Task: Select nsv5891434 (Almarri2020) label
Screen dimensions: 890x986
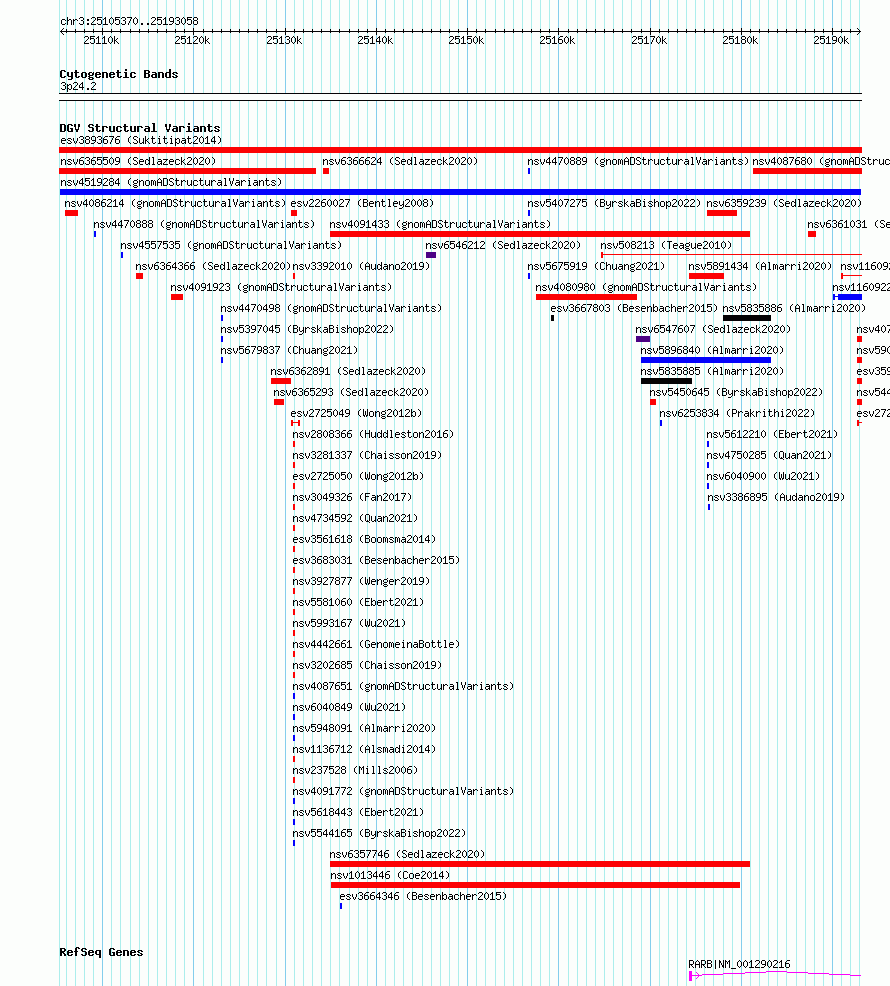Action: [x=760, y=267]
